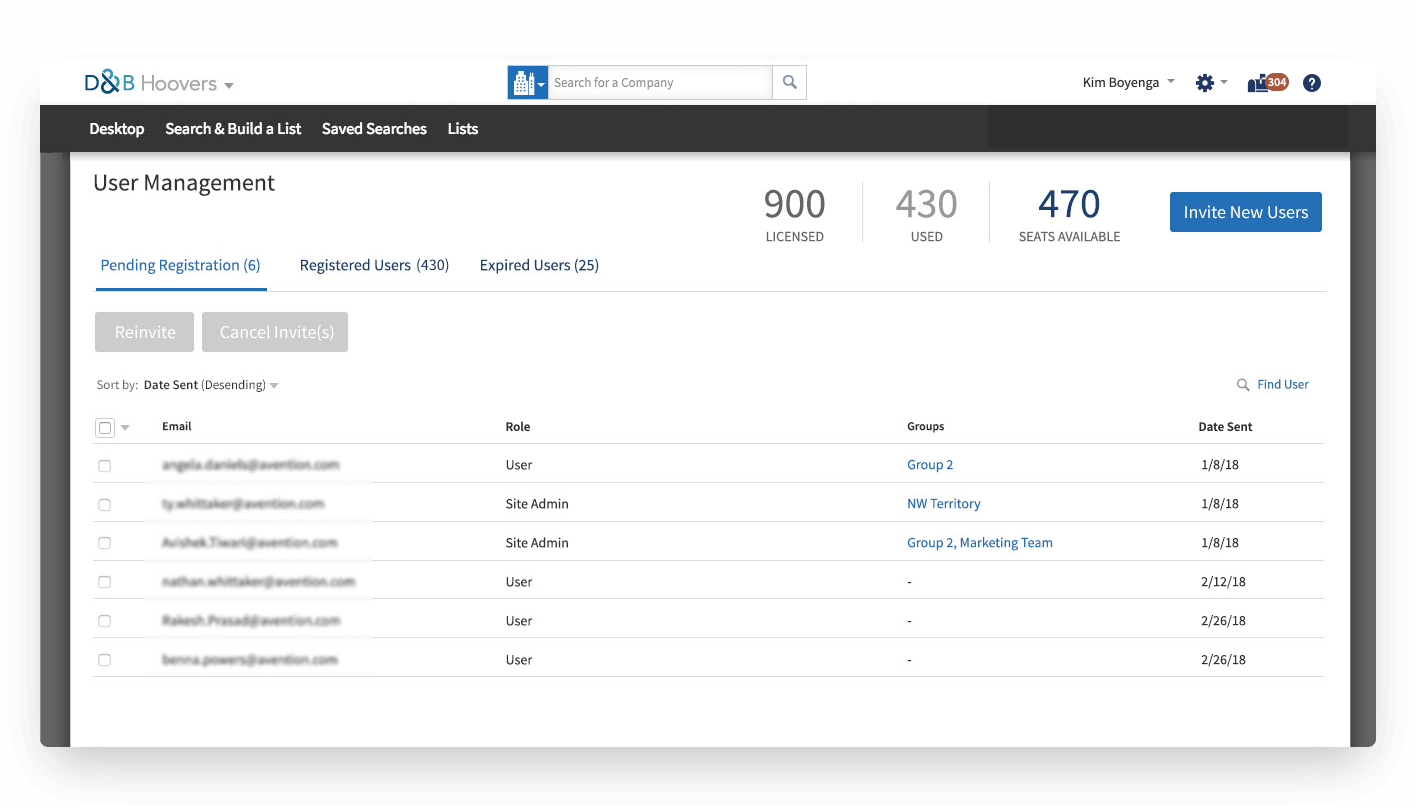This screenshot has width=1416, height=807.
Task: Click the D&B Hoovers logo
Action: pyautogui.click(x=150, y=82)
